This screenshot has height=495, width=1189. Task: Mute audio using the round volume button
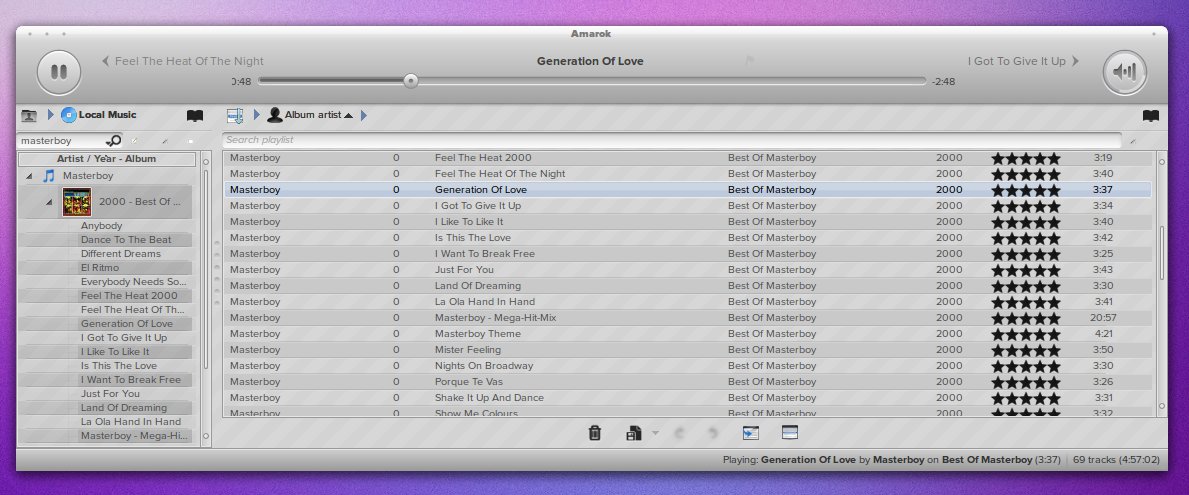[1124, 72]
